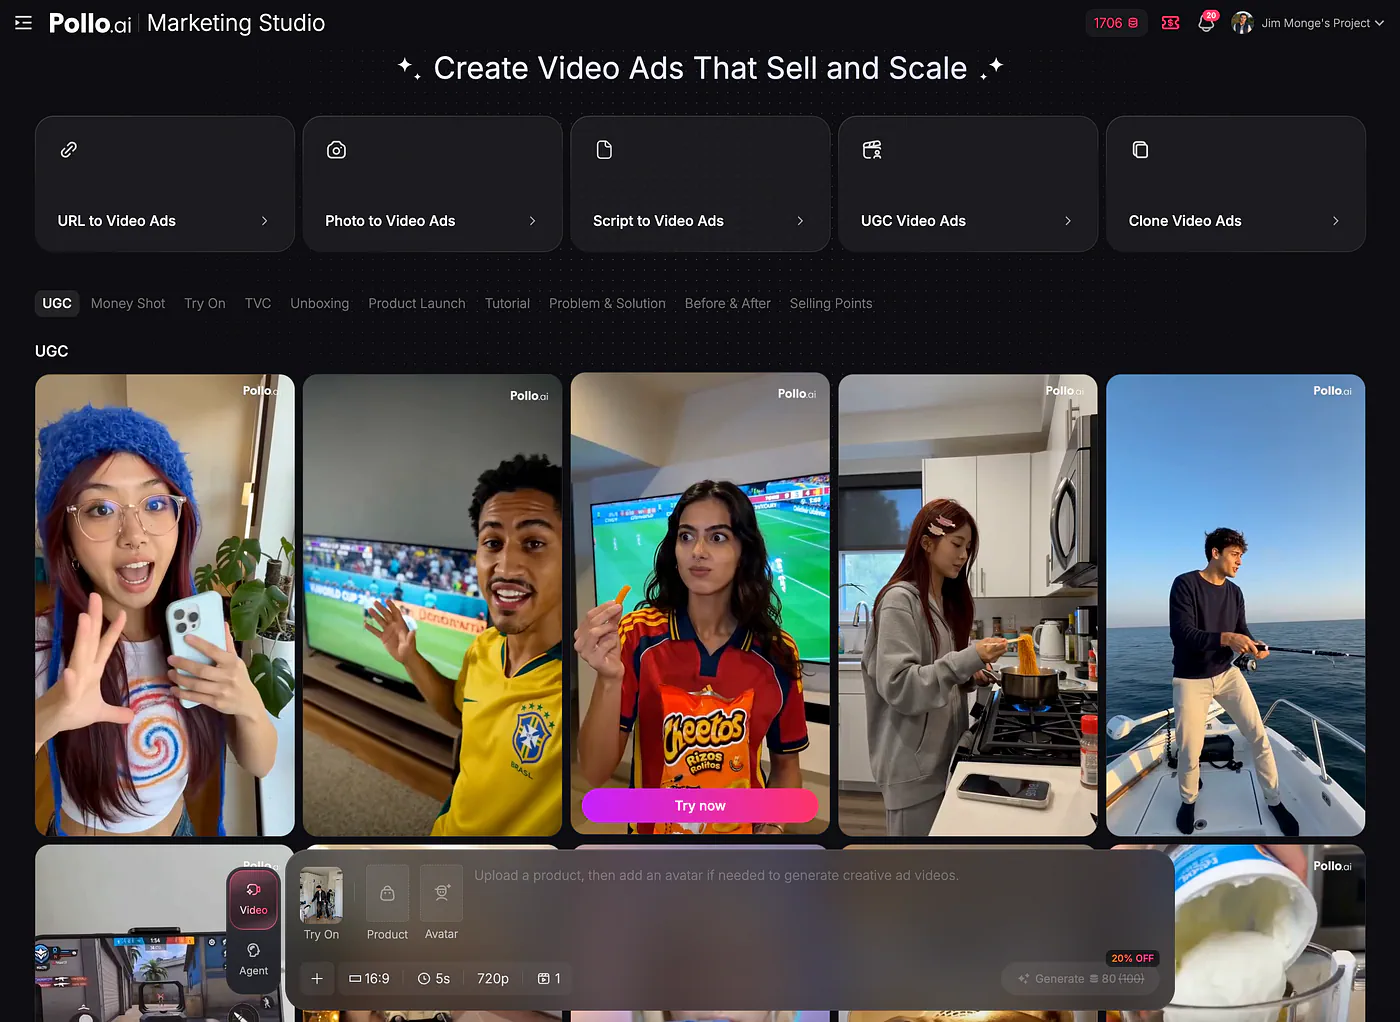This screenshot has width=1400, height=1022.
Task: Open the output count selector showing 1
Action: click(549, 979)
